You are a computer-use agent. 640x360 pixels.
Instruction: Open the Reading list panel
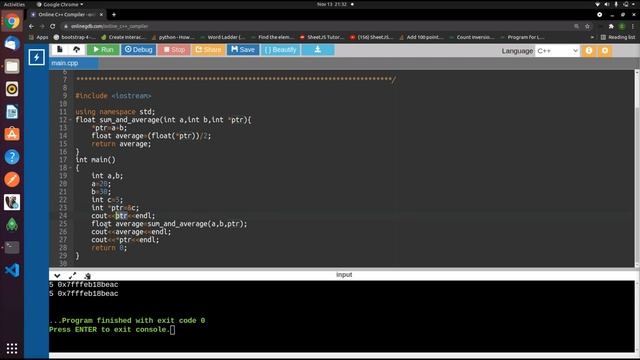pyautogui.click(x=618, y=37)
